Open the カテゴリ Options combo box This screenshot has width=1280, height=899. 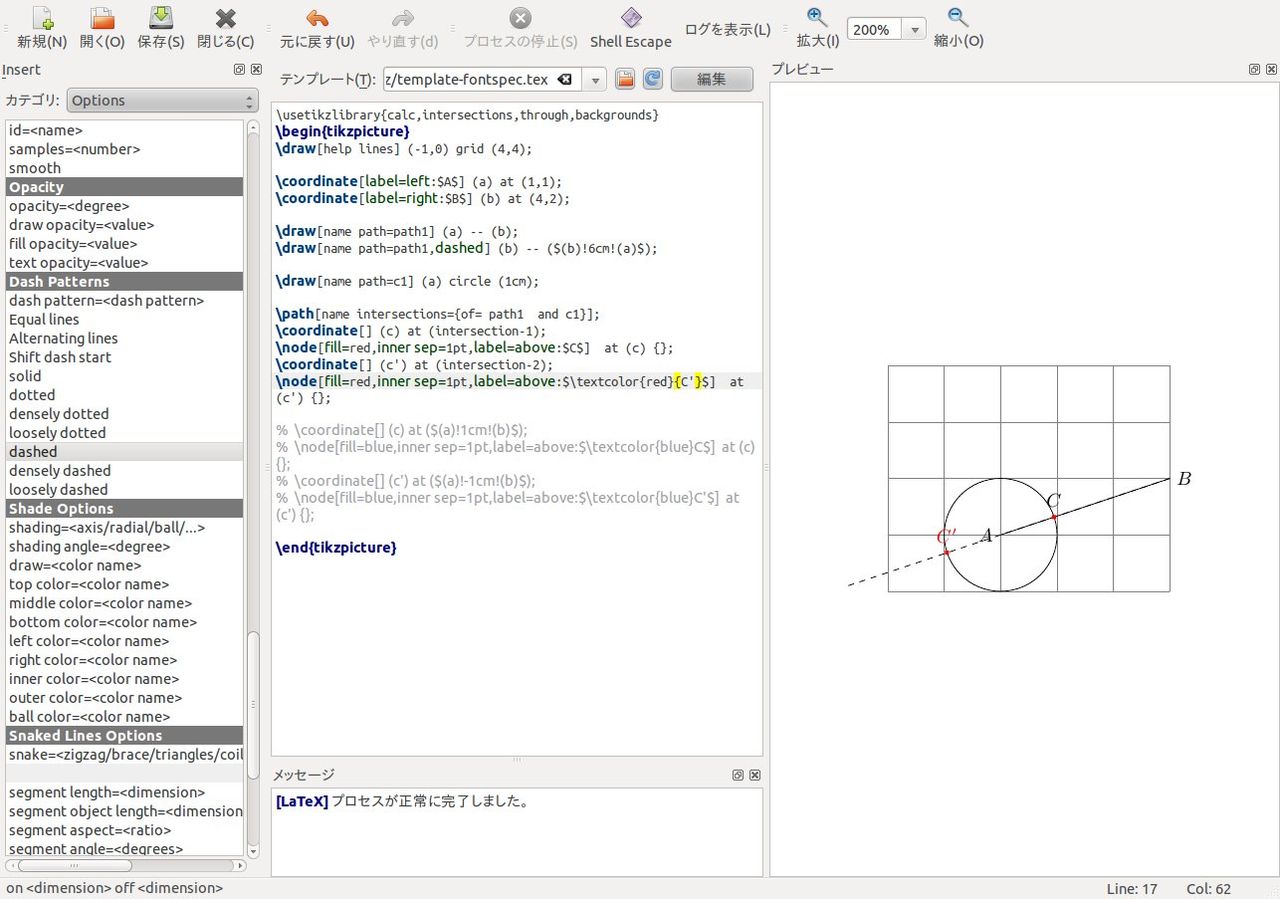pos(163,100)
